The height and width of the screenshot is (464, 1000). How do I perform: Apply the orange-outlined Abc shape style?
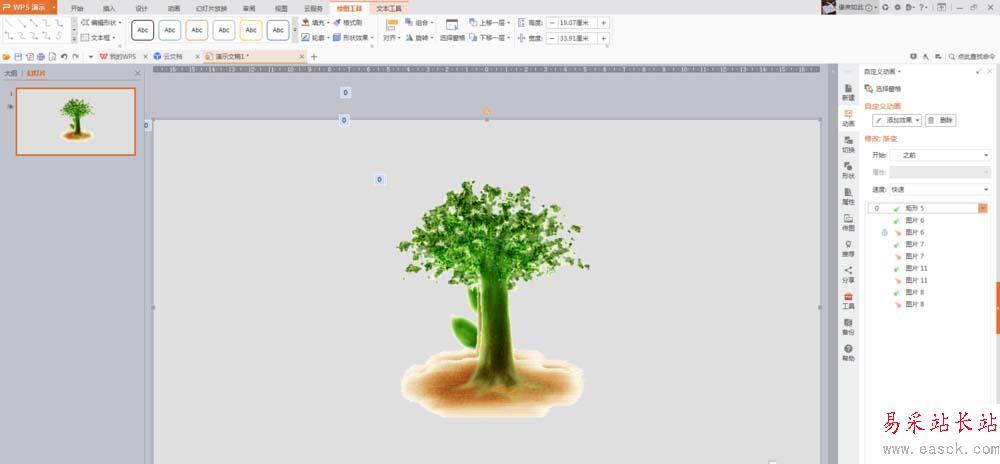197,30
